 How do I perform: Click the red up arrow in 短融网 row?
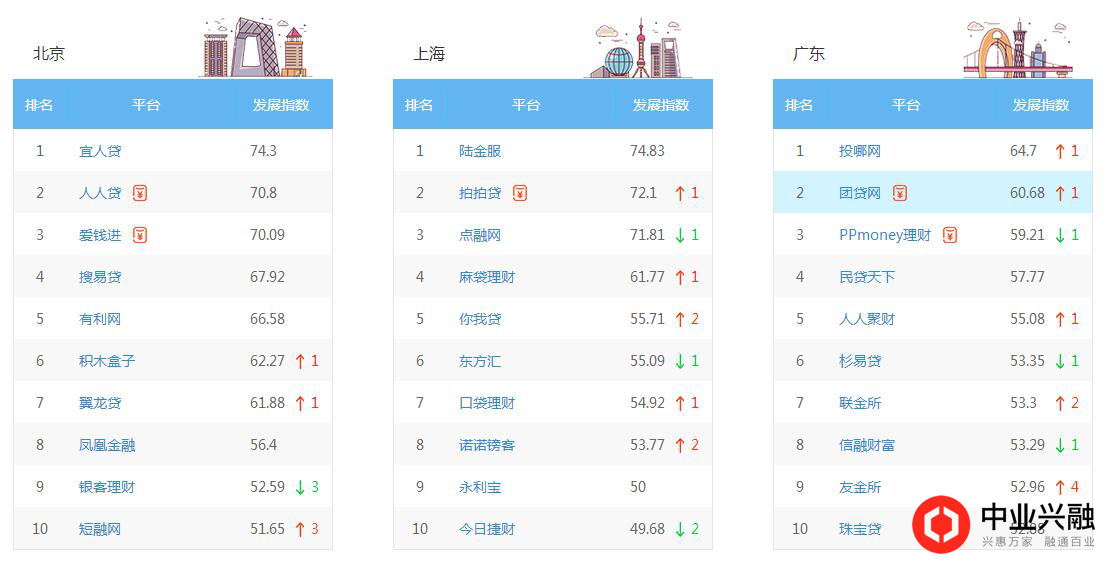pos(300,529)
